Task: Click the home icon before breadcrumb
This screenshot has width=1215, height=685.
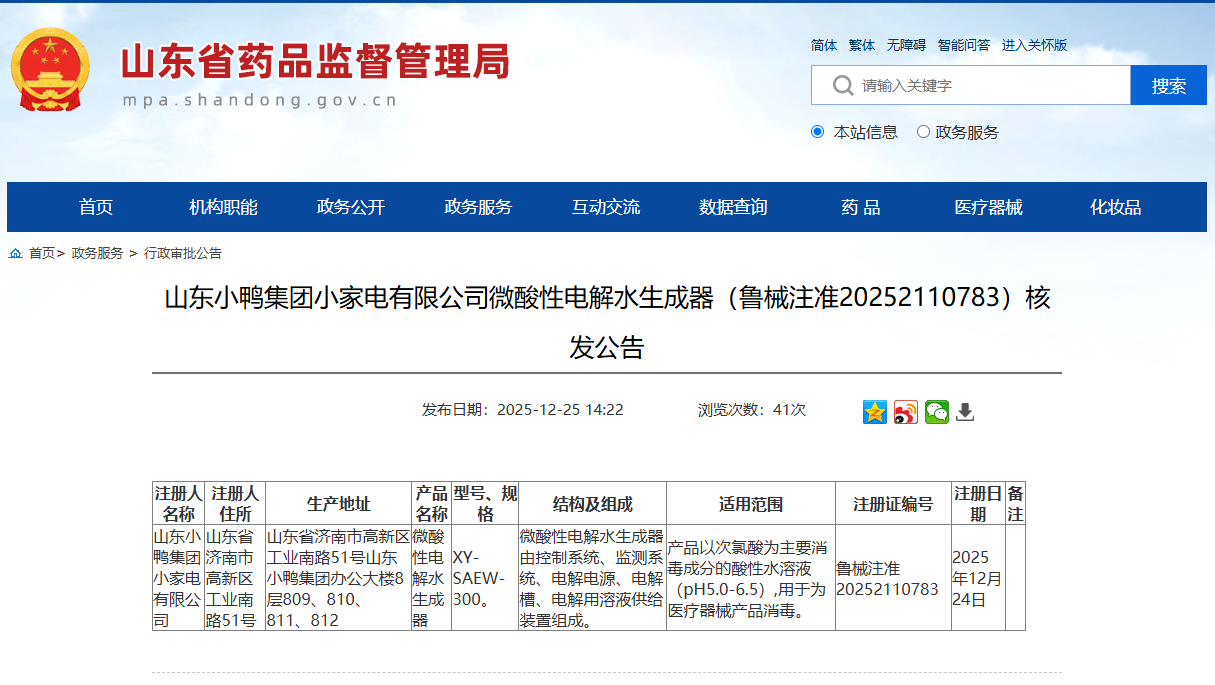Action: click(14, 254)
